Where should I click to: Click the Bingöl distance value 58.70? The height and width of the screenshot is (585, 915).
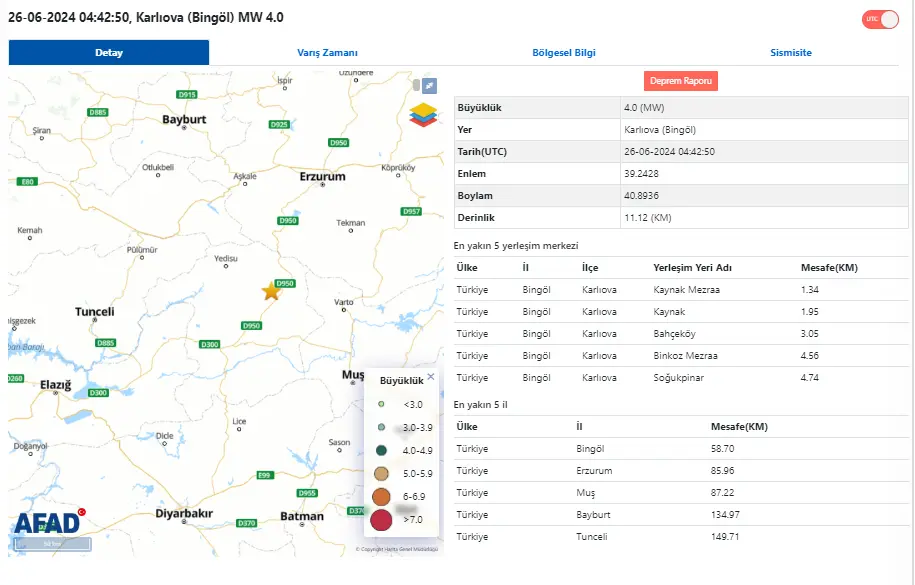pos(722,448)
